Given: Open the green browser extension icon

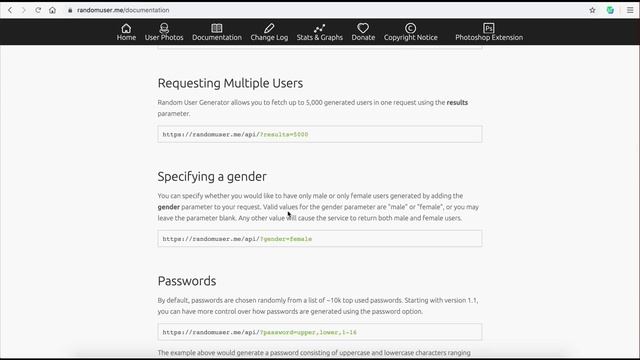Looking at the screenshot, I should coord(610,10).
